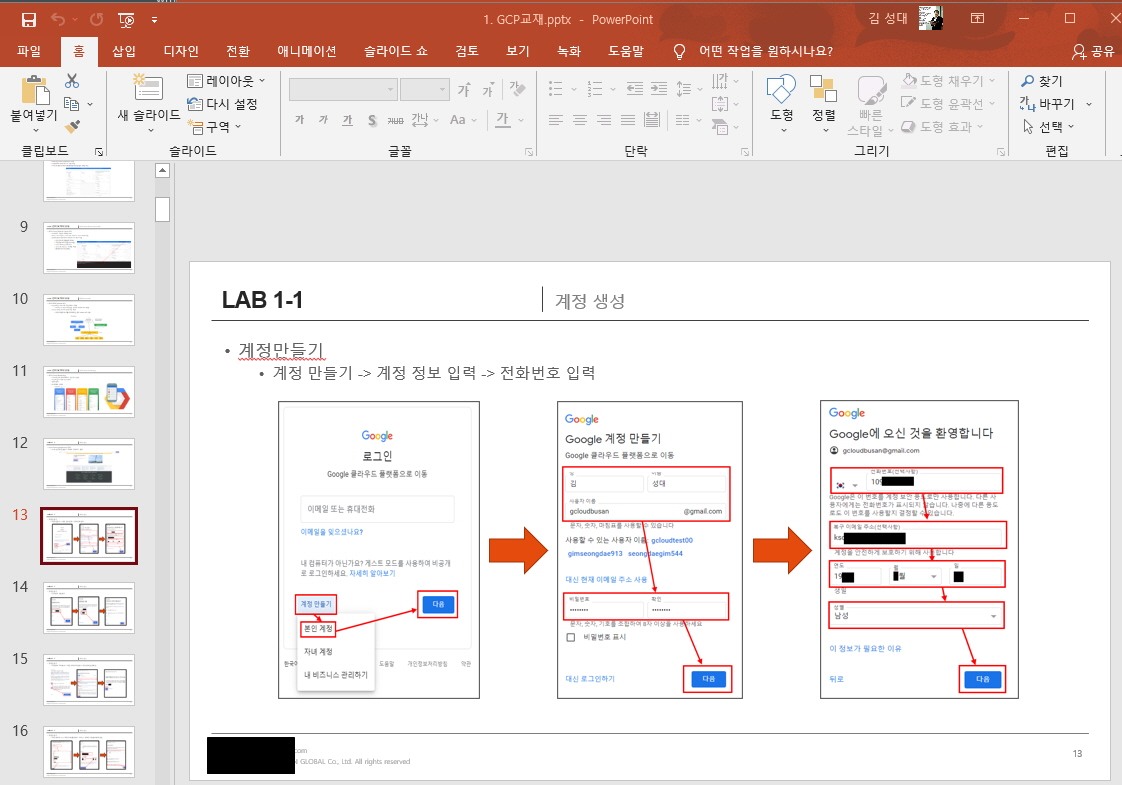
Task: Open Shape Effects (도형 효과) dropdown
Action: [942, 127]
